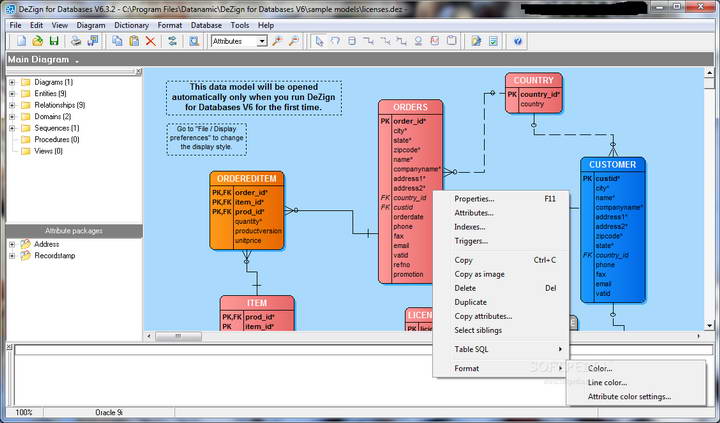Viewport: 720px width, 423px height.
Task: Open the Dictionary menu
Action: [x=131, y=24]
